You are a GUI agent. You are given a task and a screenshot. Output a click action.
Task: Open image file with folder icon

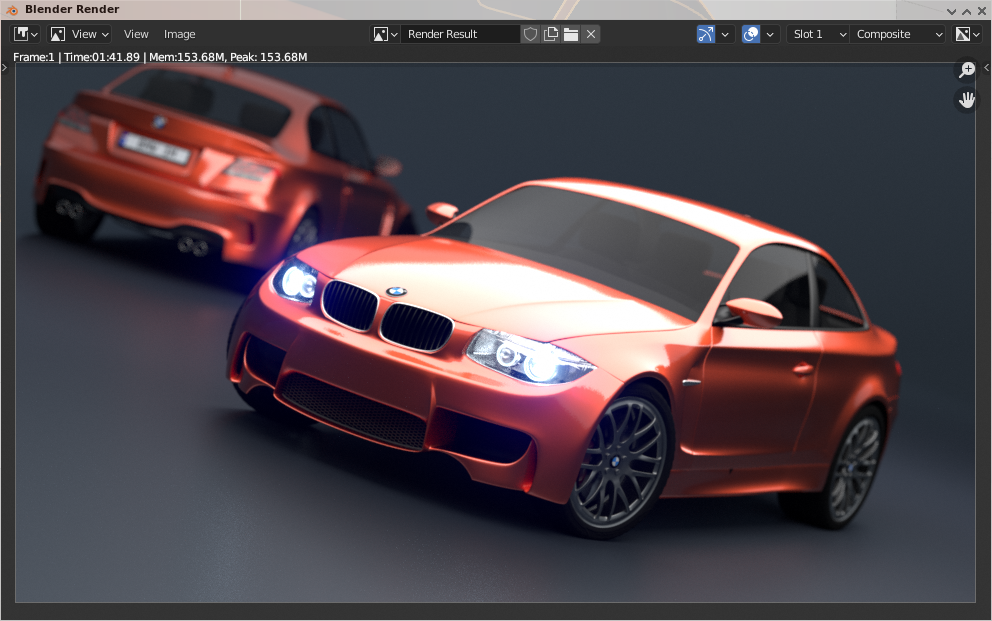571,34
